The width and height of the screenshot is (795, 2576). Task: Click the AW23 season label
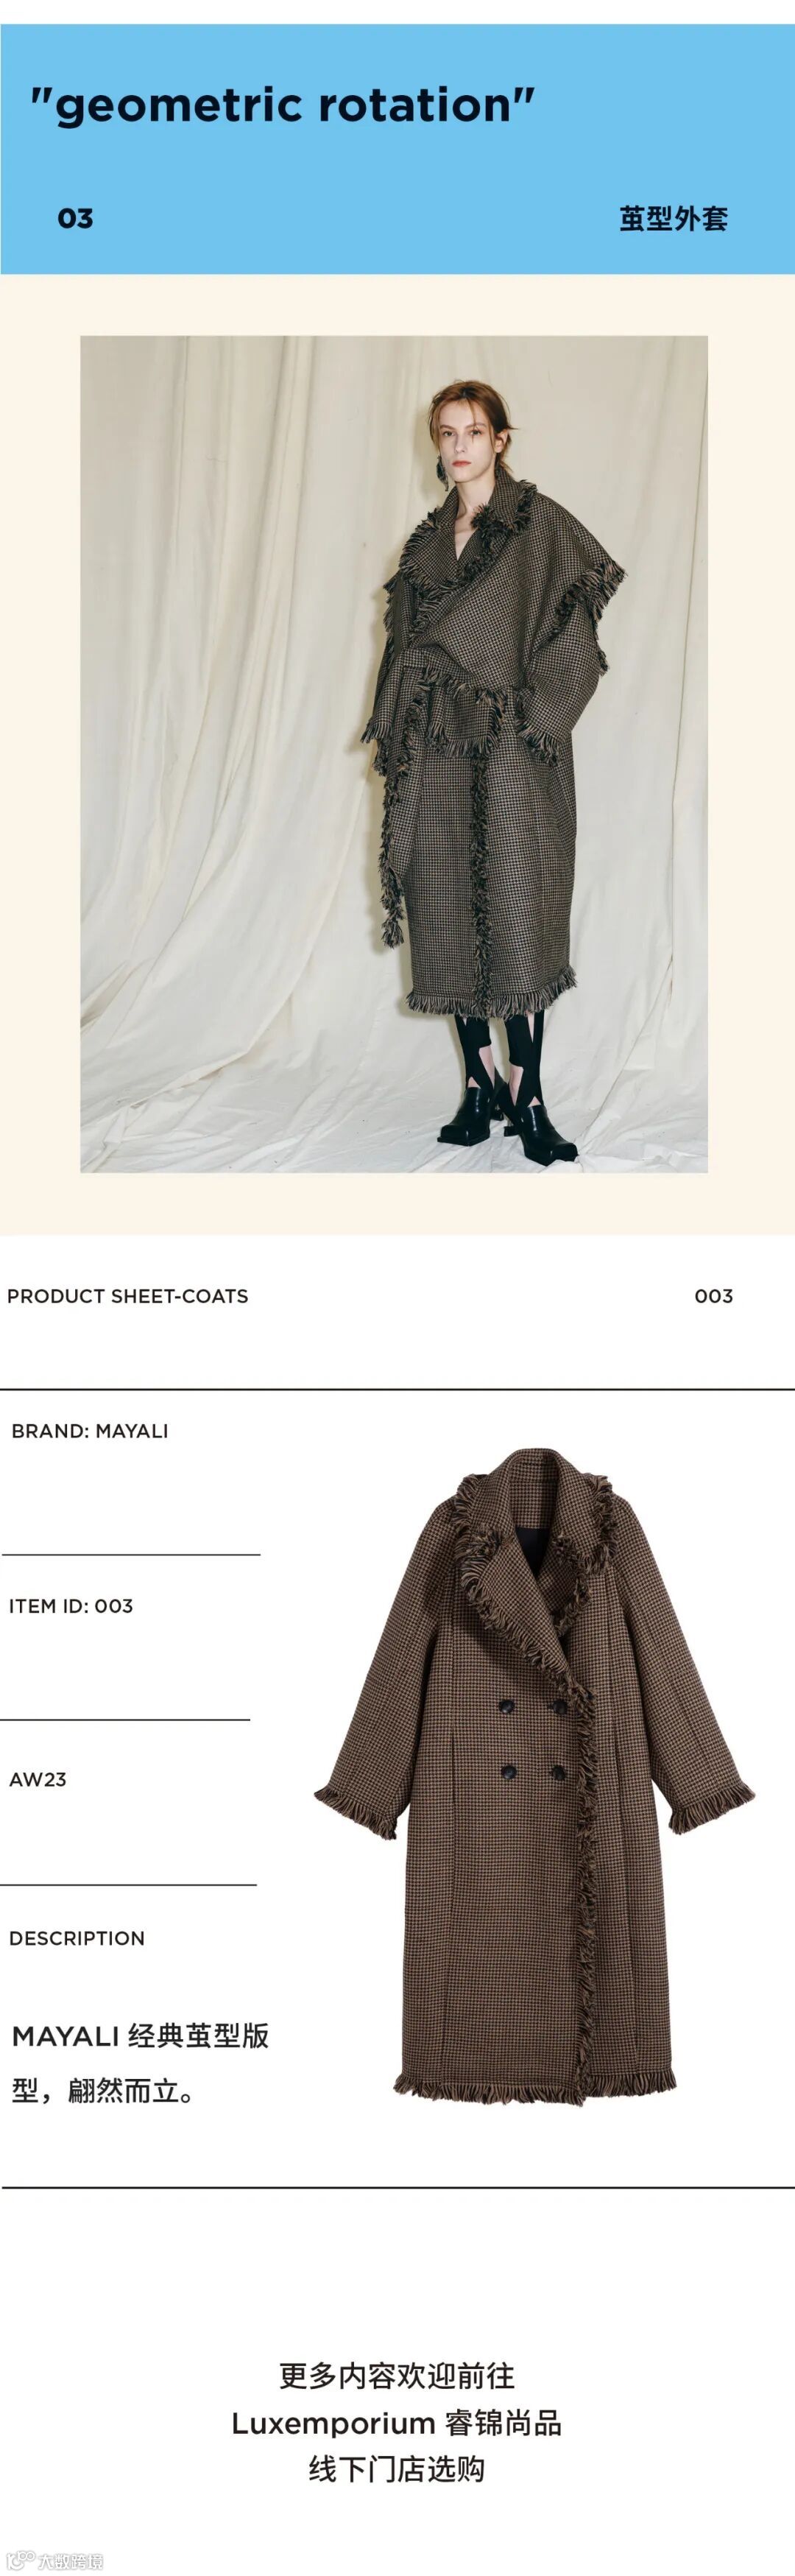[38, 1779]
